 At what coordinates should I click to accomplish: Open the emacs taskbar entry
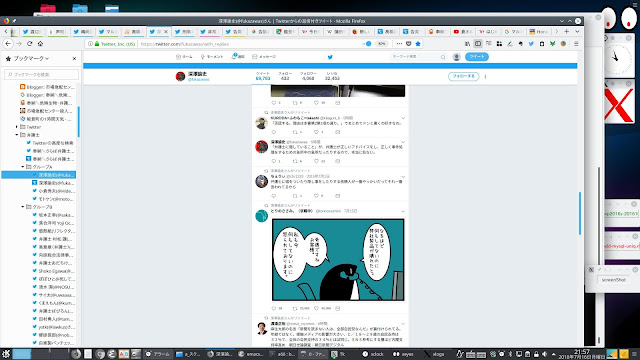tap(251, 354)
